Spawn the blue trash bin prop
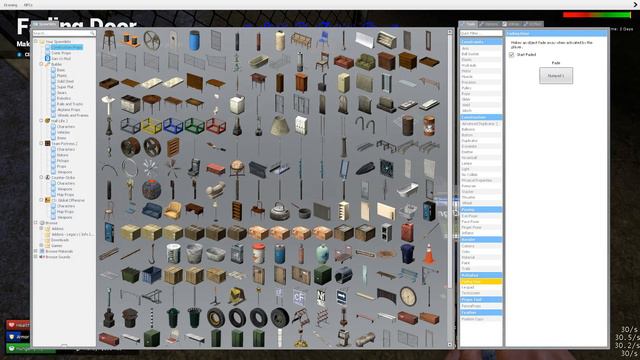This screenshot has height=360, width=640. point(407,253)
